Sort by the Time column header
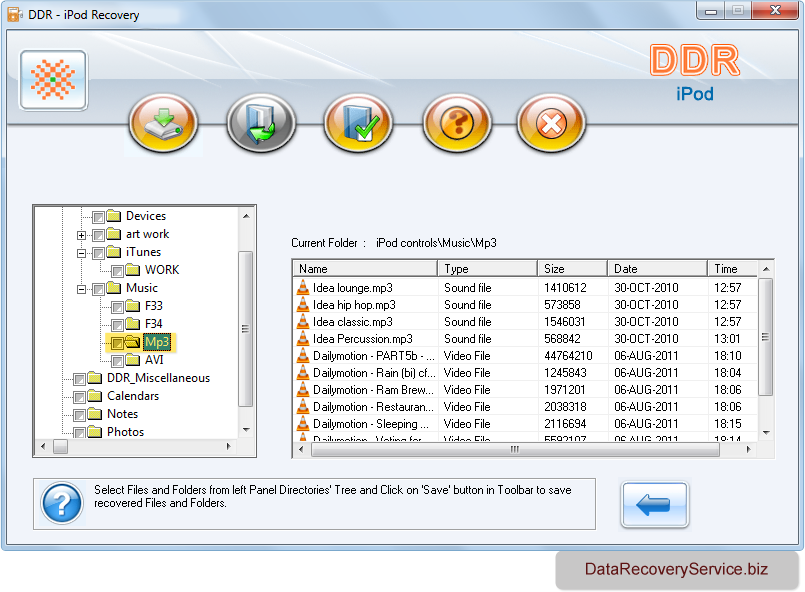 (x=733, y=269)
